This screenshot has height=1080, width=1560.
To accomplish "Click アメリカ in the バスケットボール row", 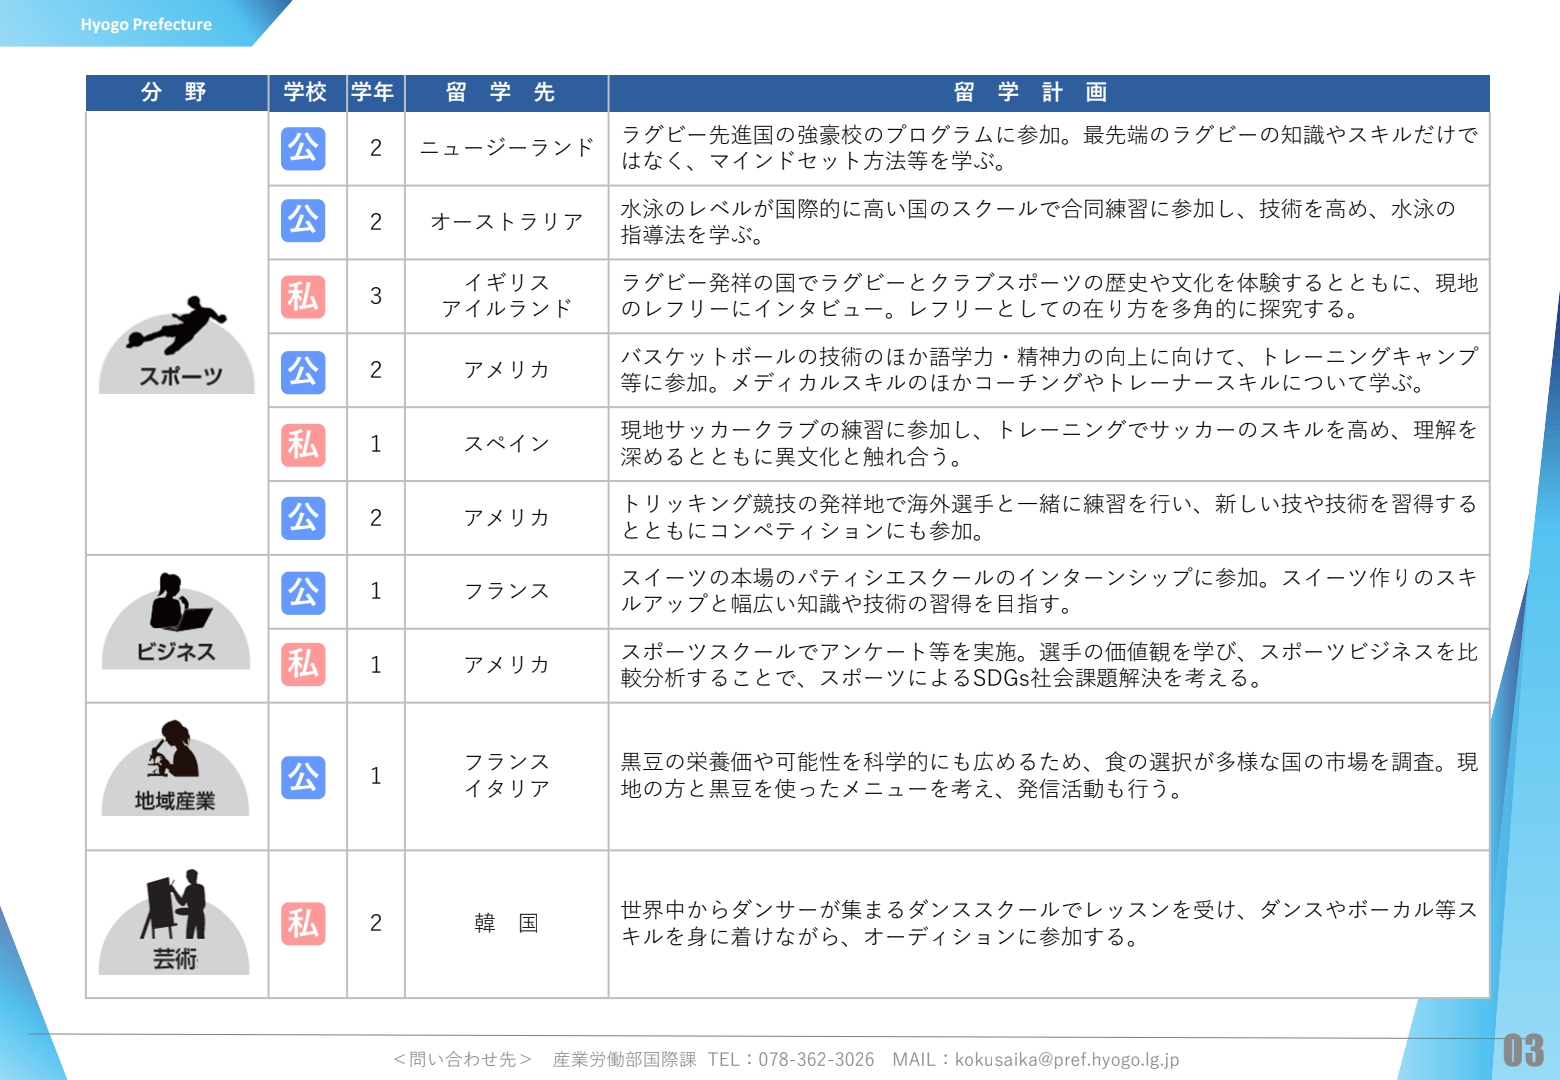I will [x=507, y=370].
